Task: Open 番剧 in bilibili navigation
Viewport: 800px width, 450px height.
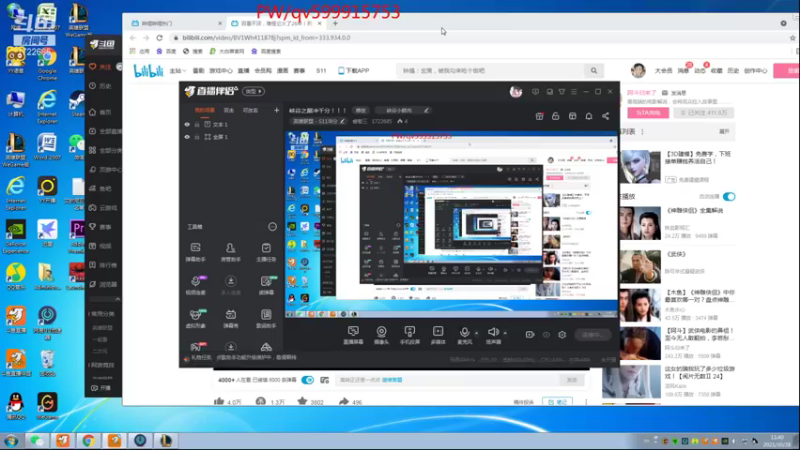Action: pyautogui.click(x=198, y=71)
